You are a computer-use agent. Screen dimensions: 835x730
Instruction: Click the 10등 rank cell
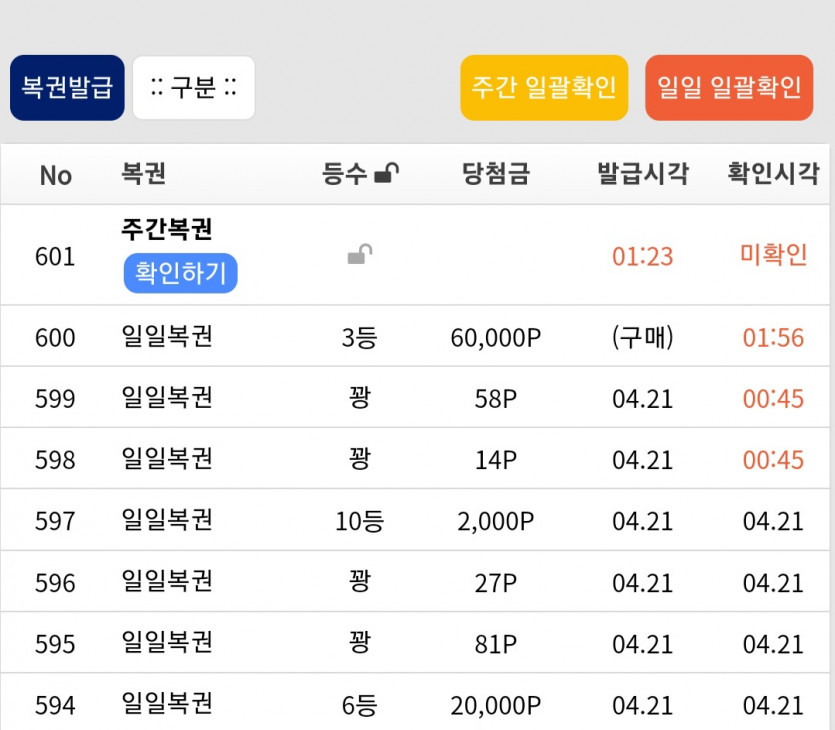(x=360, y=521)
